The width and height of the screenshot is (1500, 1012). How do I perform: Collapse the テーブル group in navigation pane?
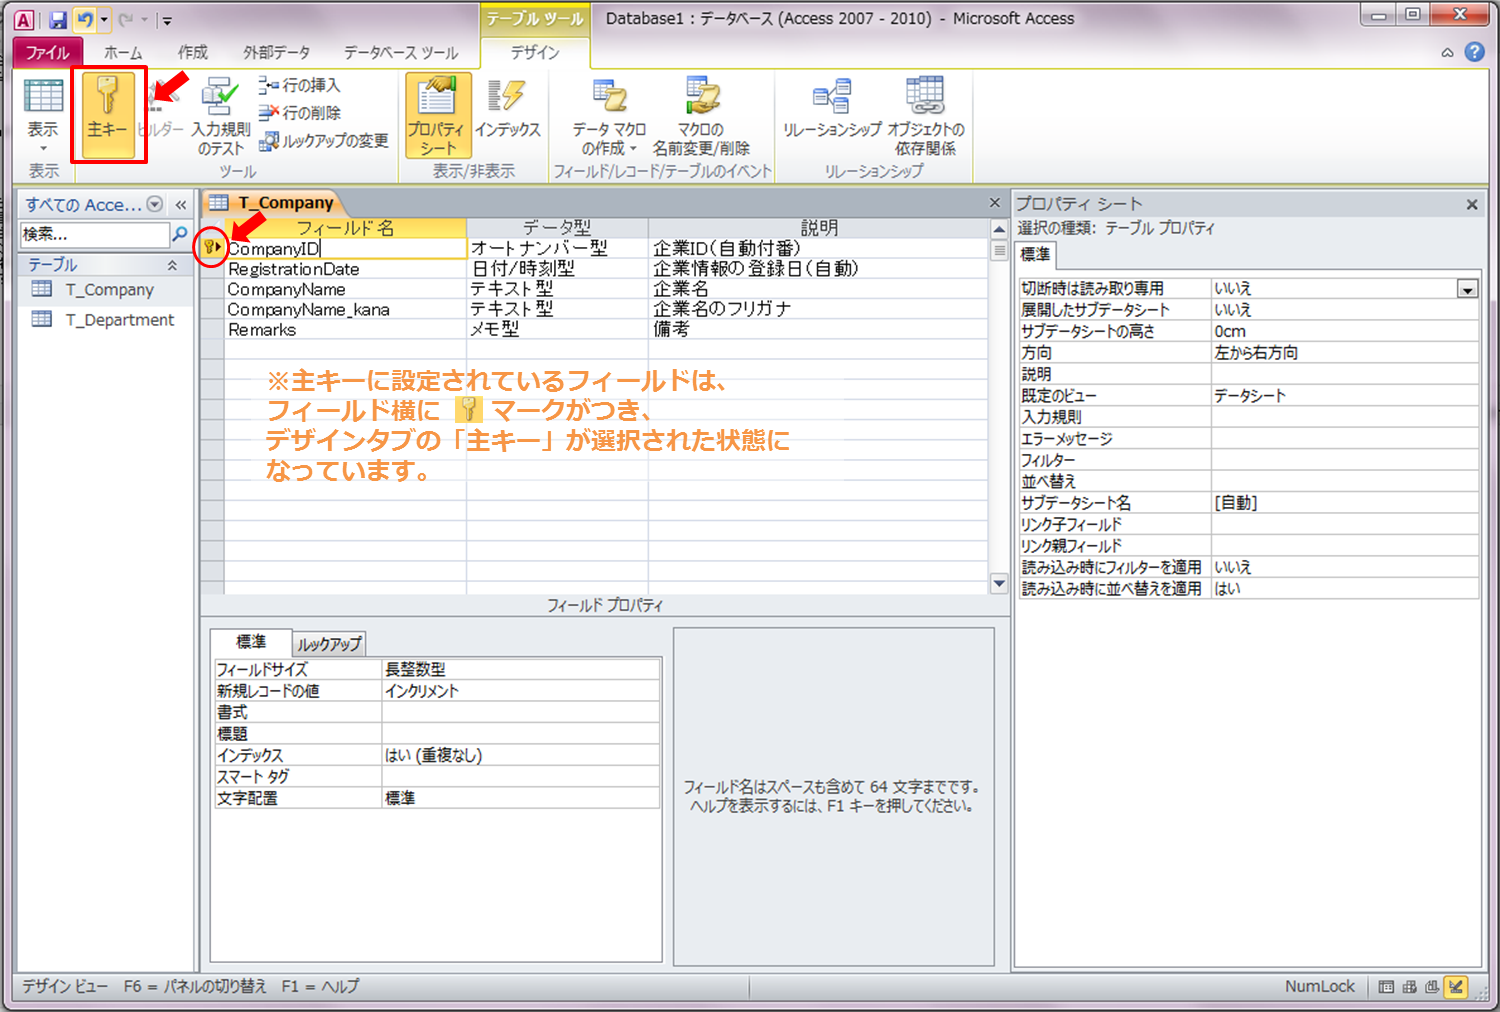tap(172, 265)
